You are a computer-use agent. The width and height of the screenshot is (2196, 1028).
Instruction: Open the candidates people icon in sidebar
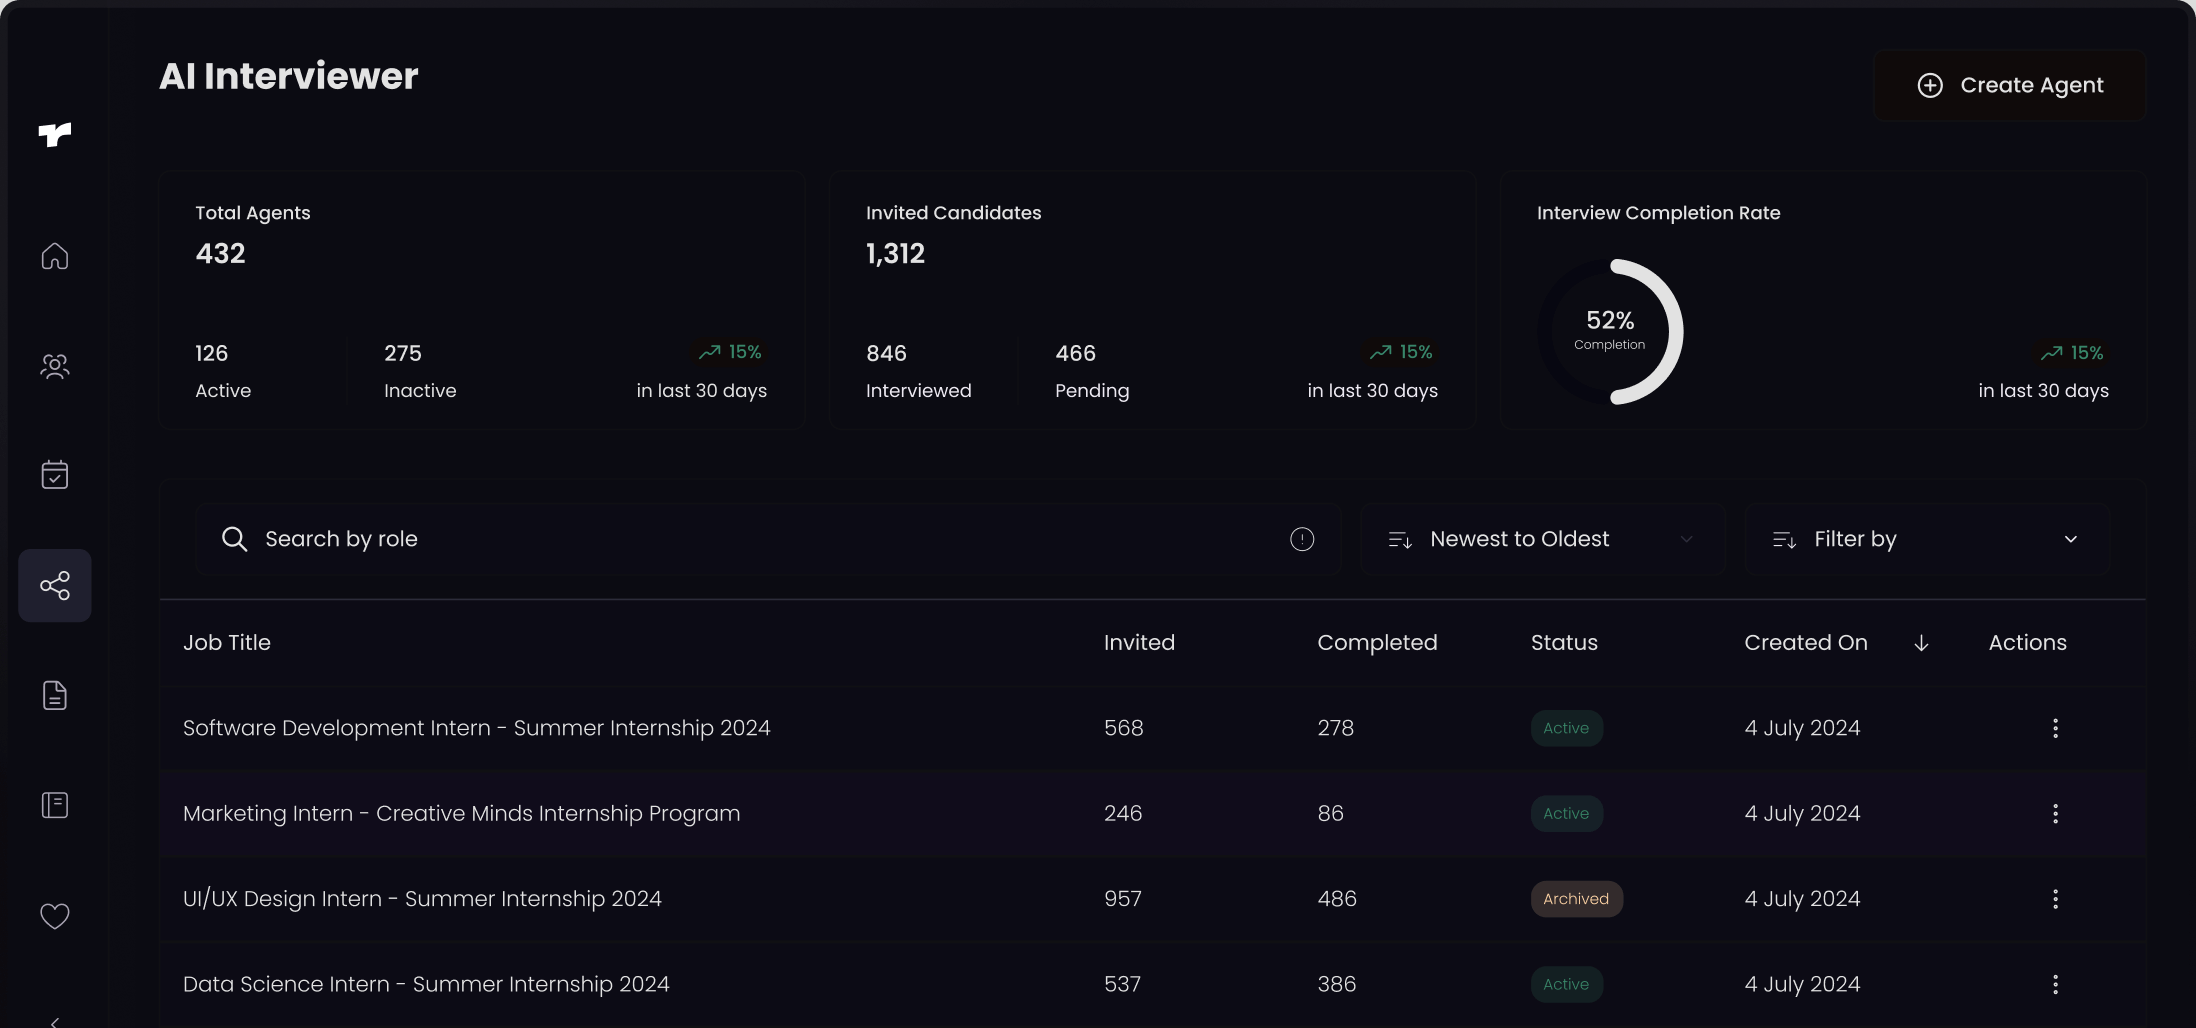click(55, 367)
